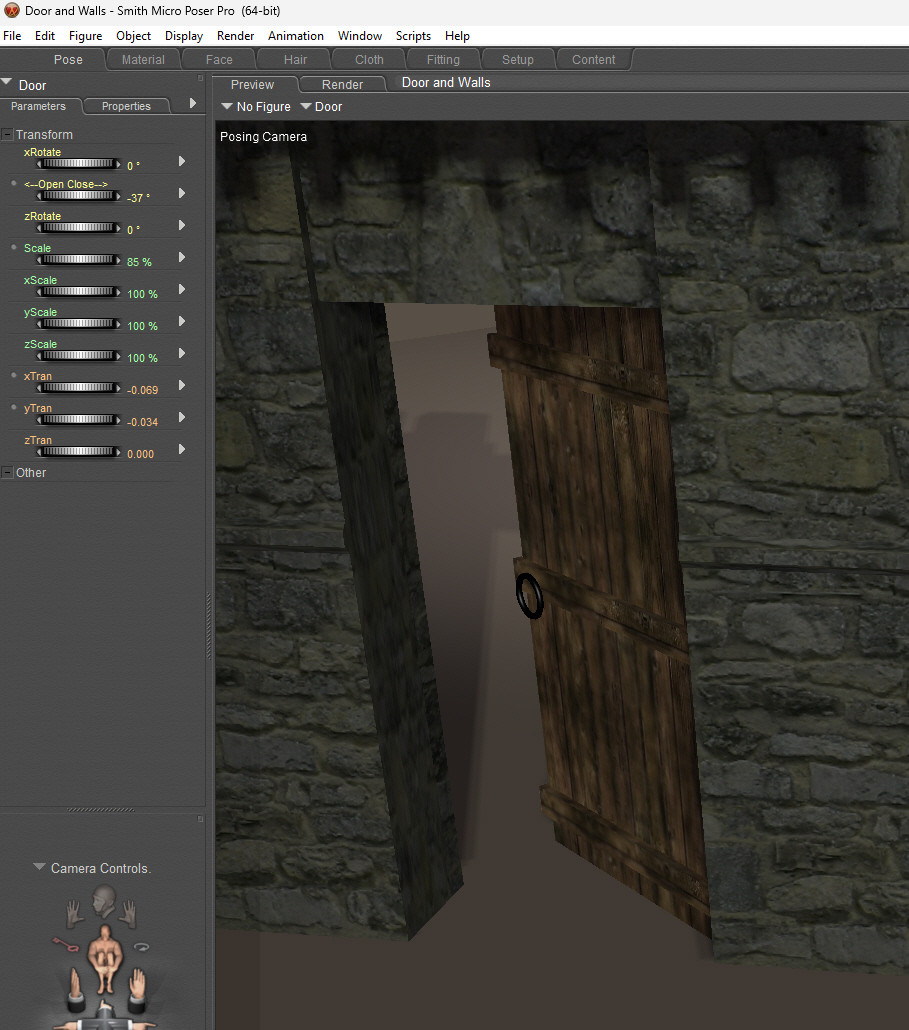This screenshot has width=909, height=1030.
Task: Open the Door actor dropdown in Parameters panel
Action: 7,83
